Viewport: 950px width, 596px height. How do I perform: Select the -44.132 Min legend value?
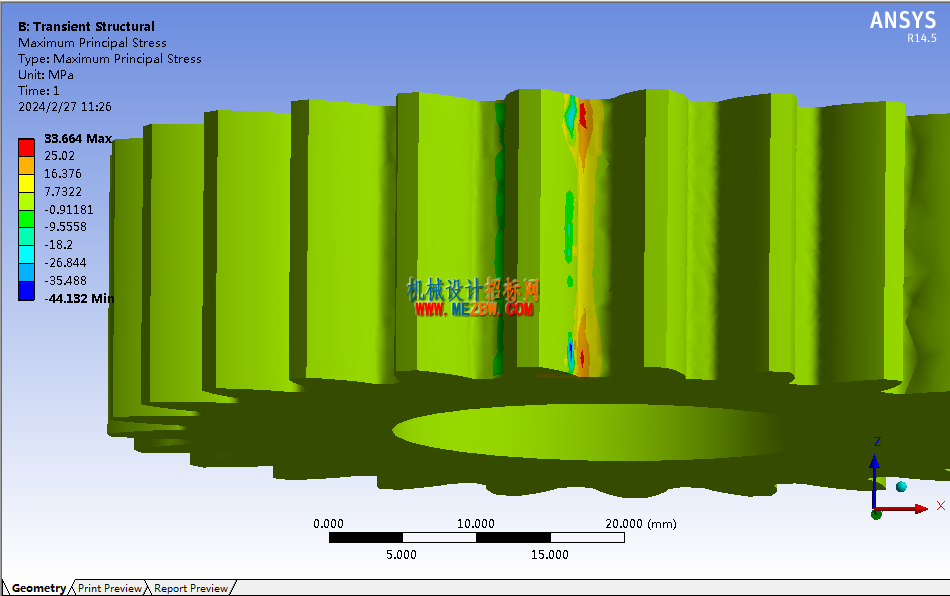click(x=79, y=299)
